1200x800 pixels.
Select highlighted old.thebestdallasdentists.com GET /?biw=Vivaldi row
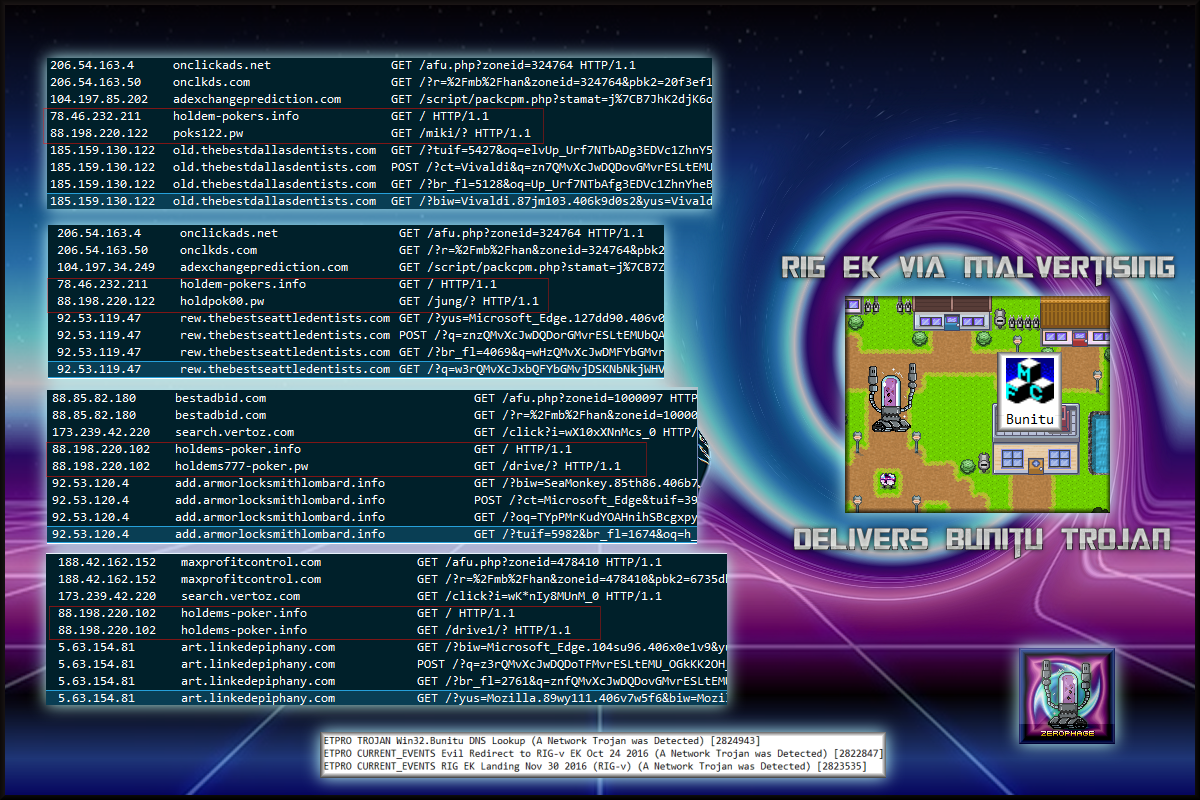tap(380, 201)
